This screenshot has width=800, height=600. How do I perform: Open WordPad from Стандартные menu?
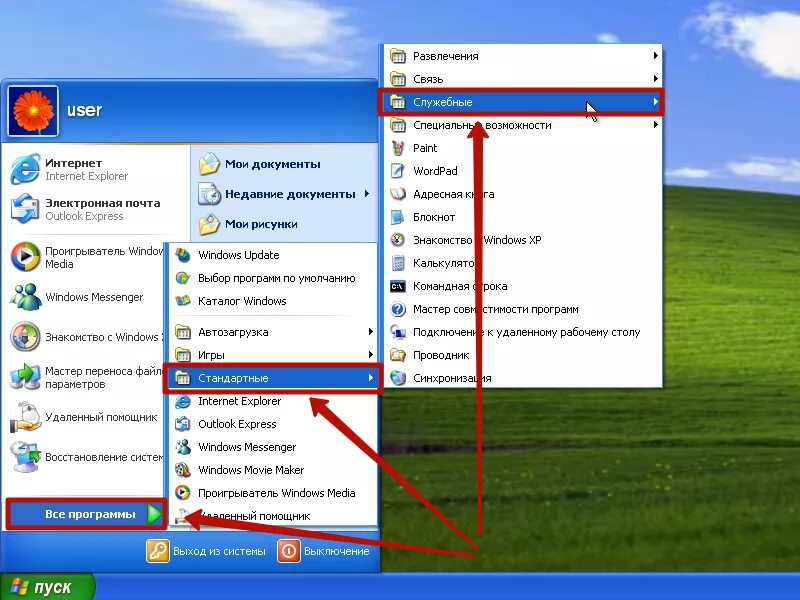[523, 171]
